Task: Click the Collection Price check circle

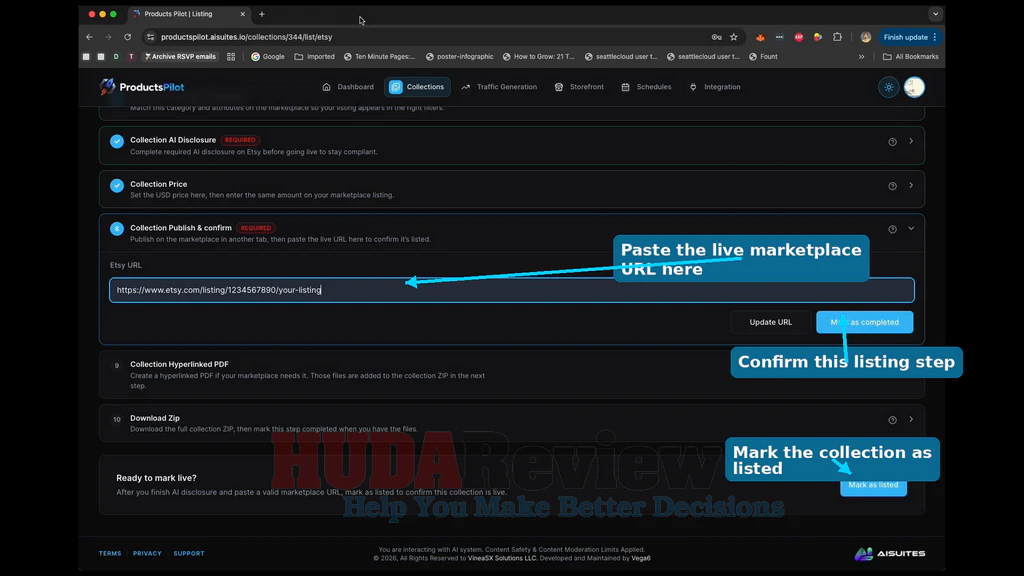Action: 117,185
